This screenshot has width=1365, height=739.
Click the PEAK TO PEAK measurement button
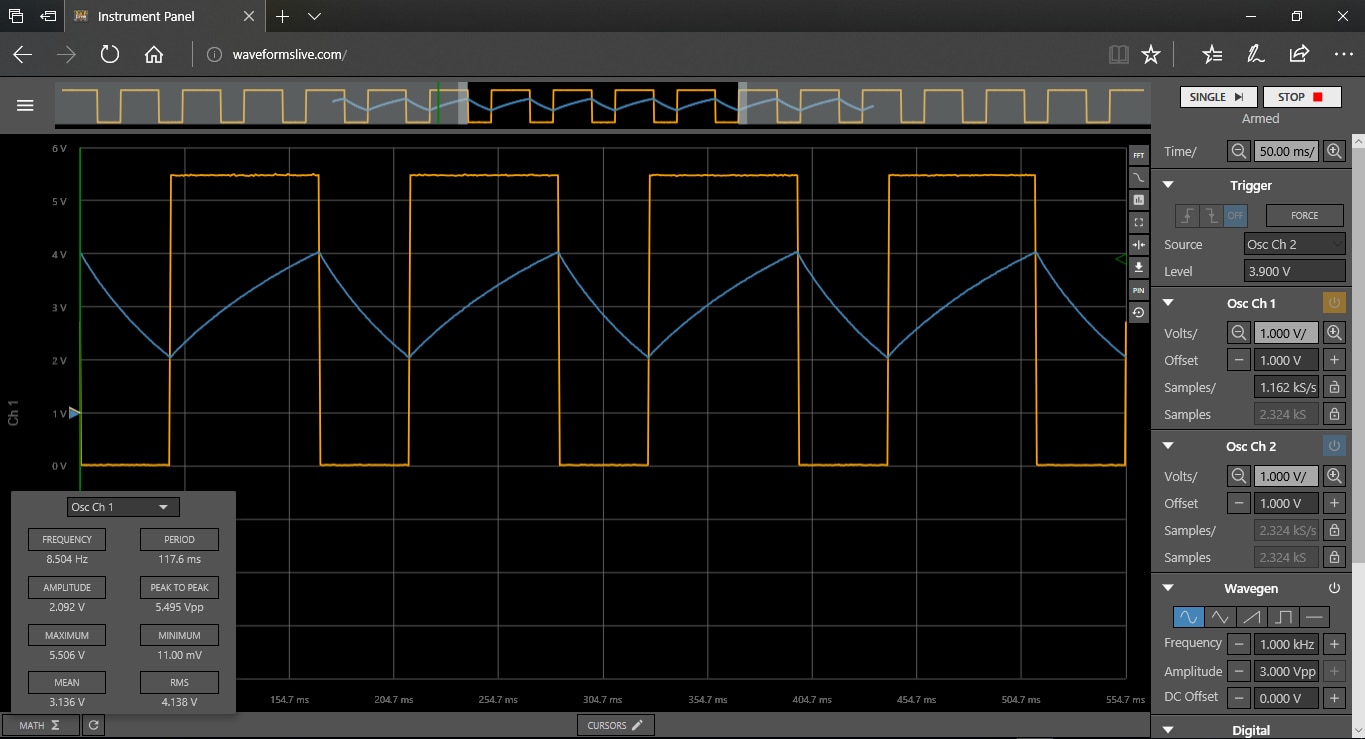[x=180, y=587]
